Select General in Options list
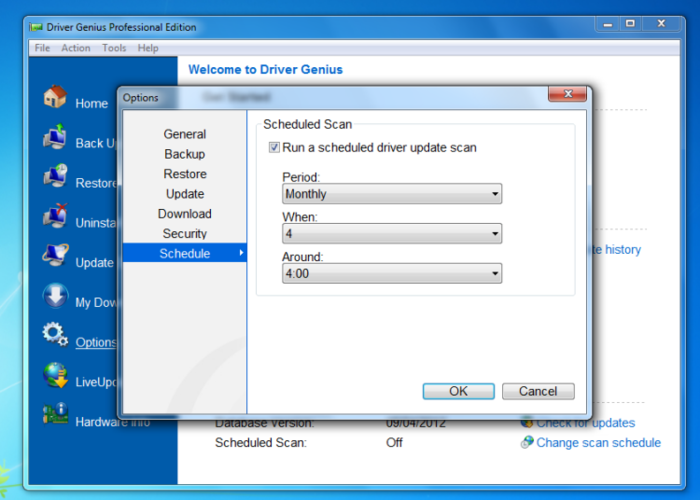Screen dimensions: 700x500 [185, 134]
